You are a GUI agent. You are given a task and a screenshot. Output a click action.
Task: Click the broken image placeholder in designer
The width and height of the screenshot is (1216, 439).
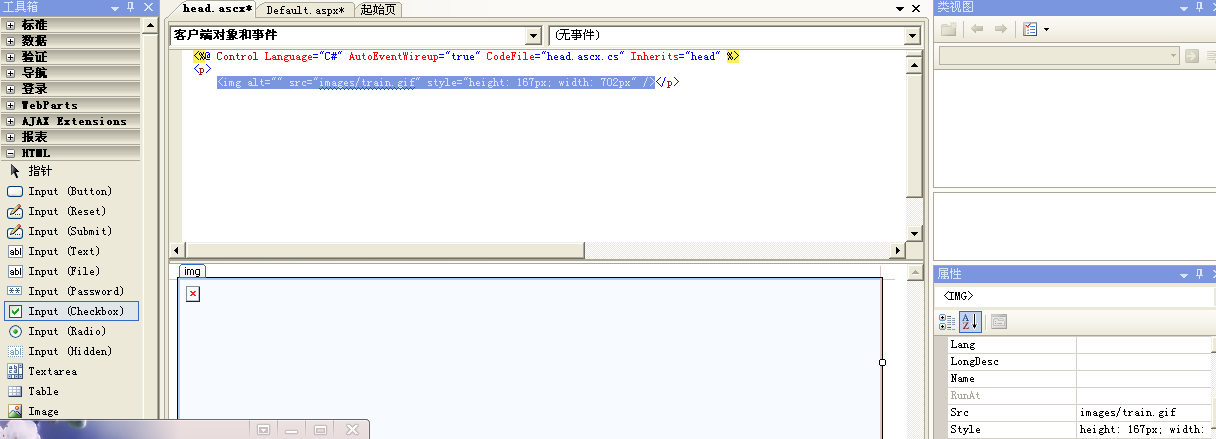click(193, 293)
